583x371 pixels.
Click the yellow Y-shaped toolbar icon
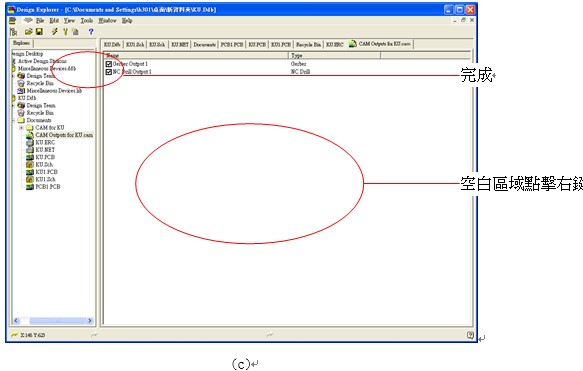[65, 32]
